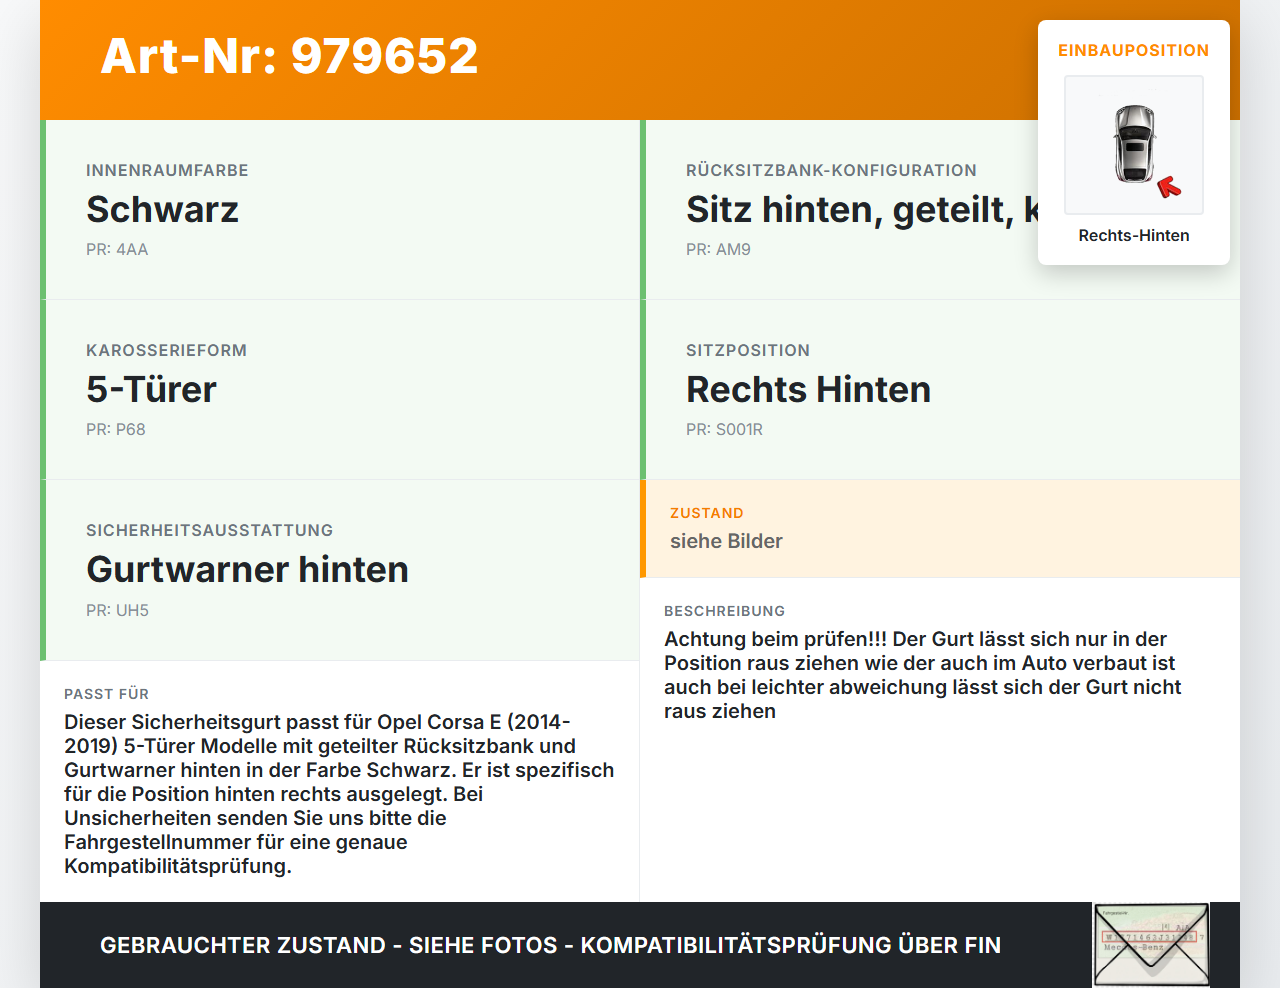Screen dimensions: 1280x988
Task: Select the Einbauposition panel header
Action: pyautogui.click(x=1133, y=50)
